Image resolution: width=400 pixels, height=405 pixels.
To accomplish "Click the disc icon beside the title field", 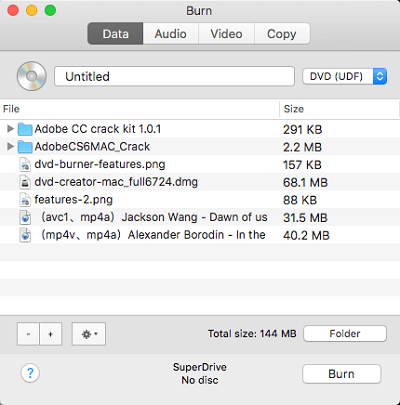I will [32, 76].
